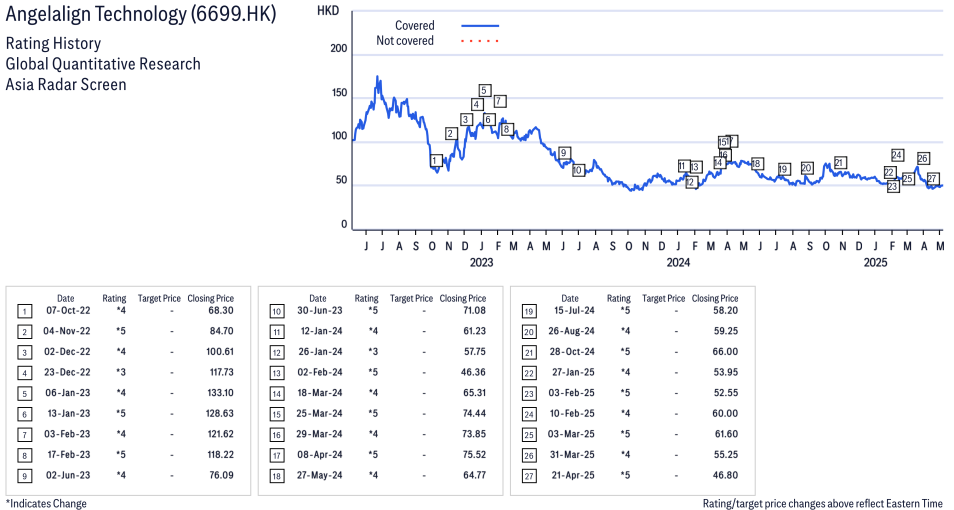Click the 2023 year label under the chart

point(481,262)
